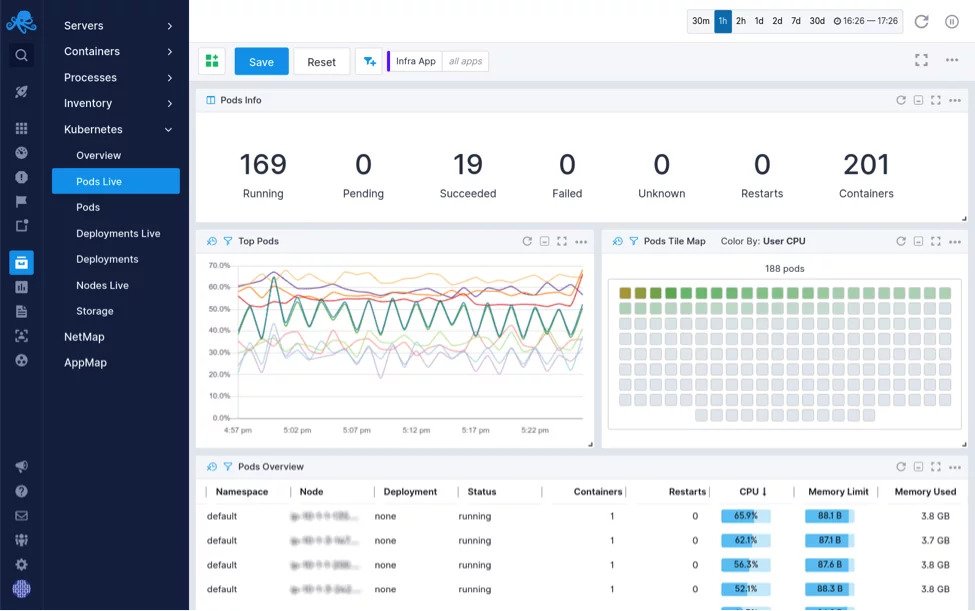
Task: Open the filter icon on Pods Overview
Action: point(227,466)
